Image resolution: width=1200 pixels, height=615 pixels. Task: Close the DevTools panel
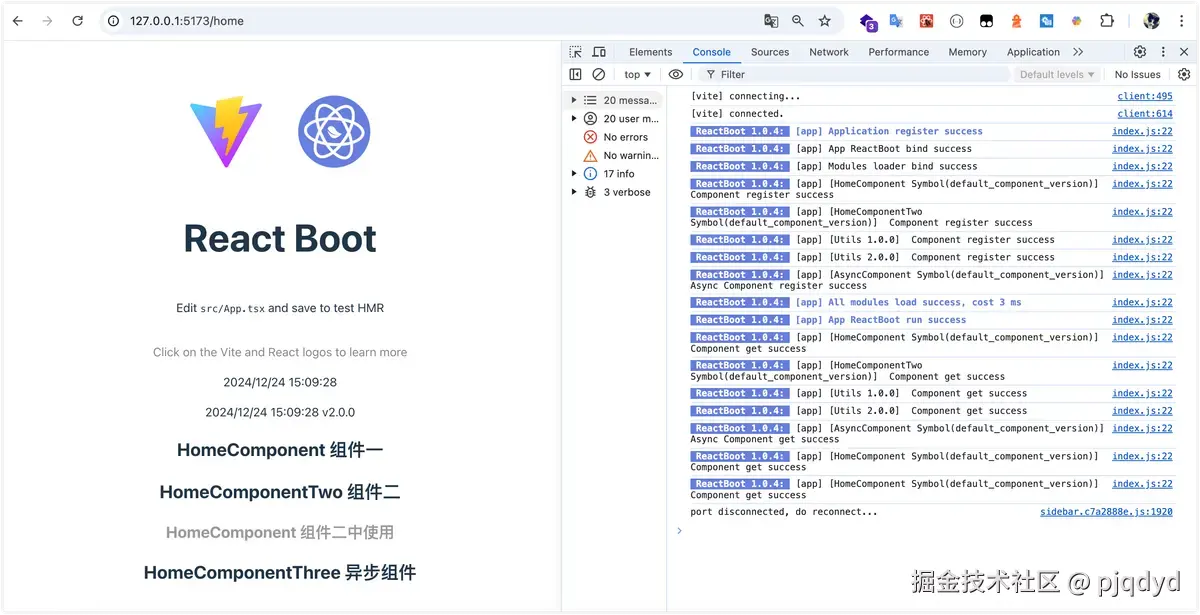(1185, 52)
